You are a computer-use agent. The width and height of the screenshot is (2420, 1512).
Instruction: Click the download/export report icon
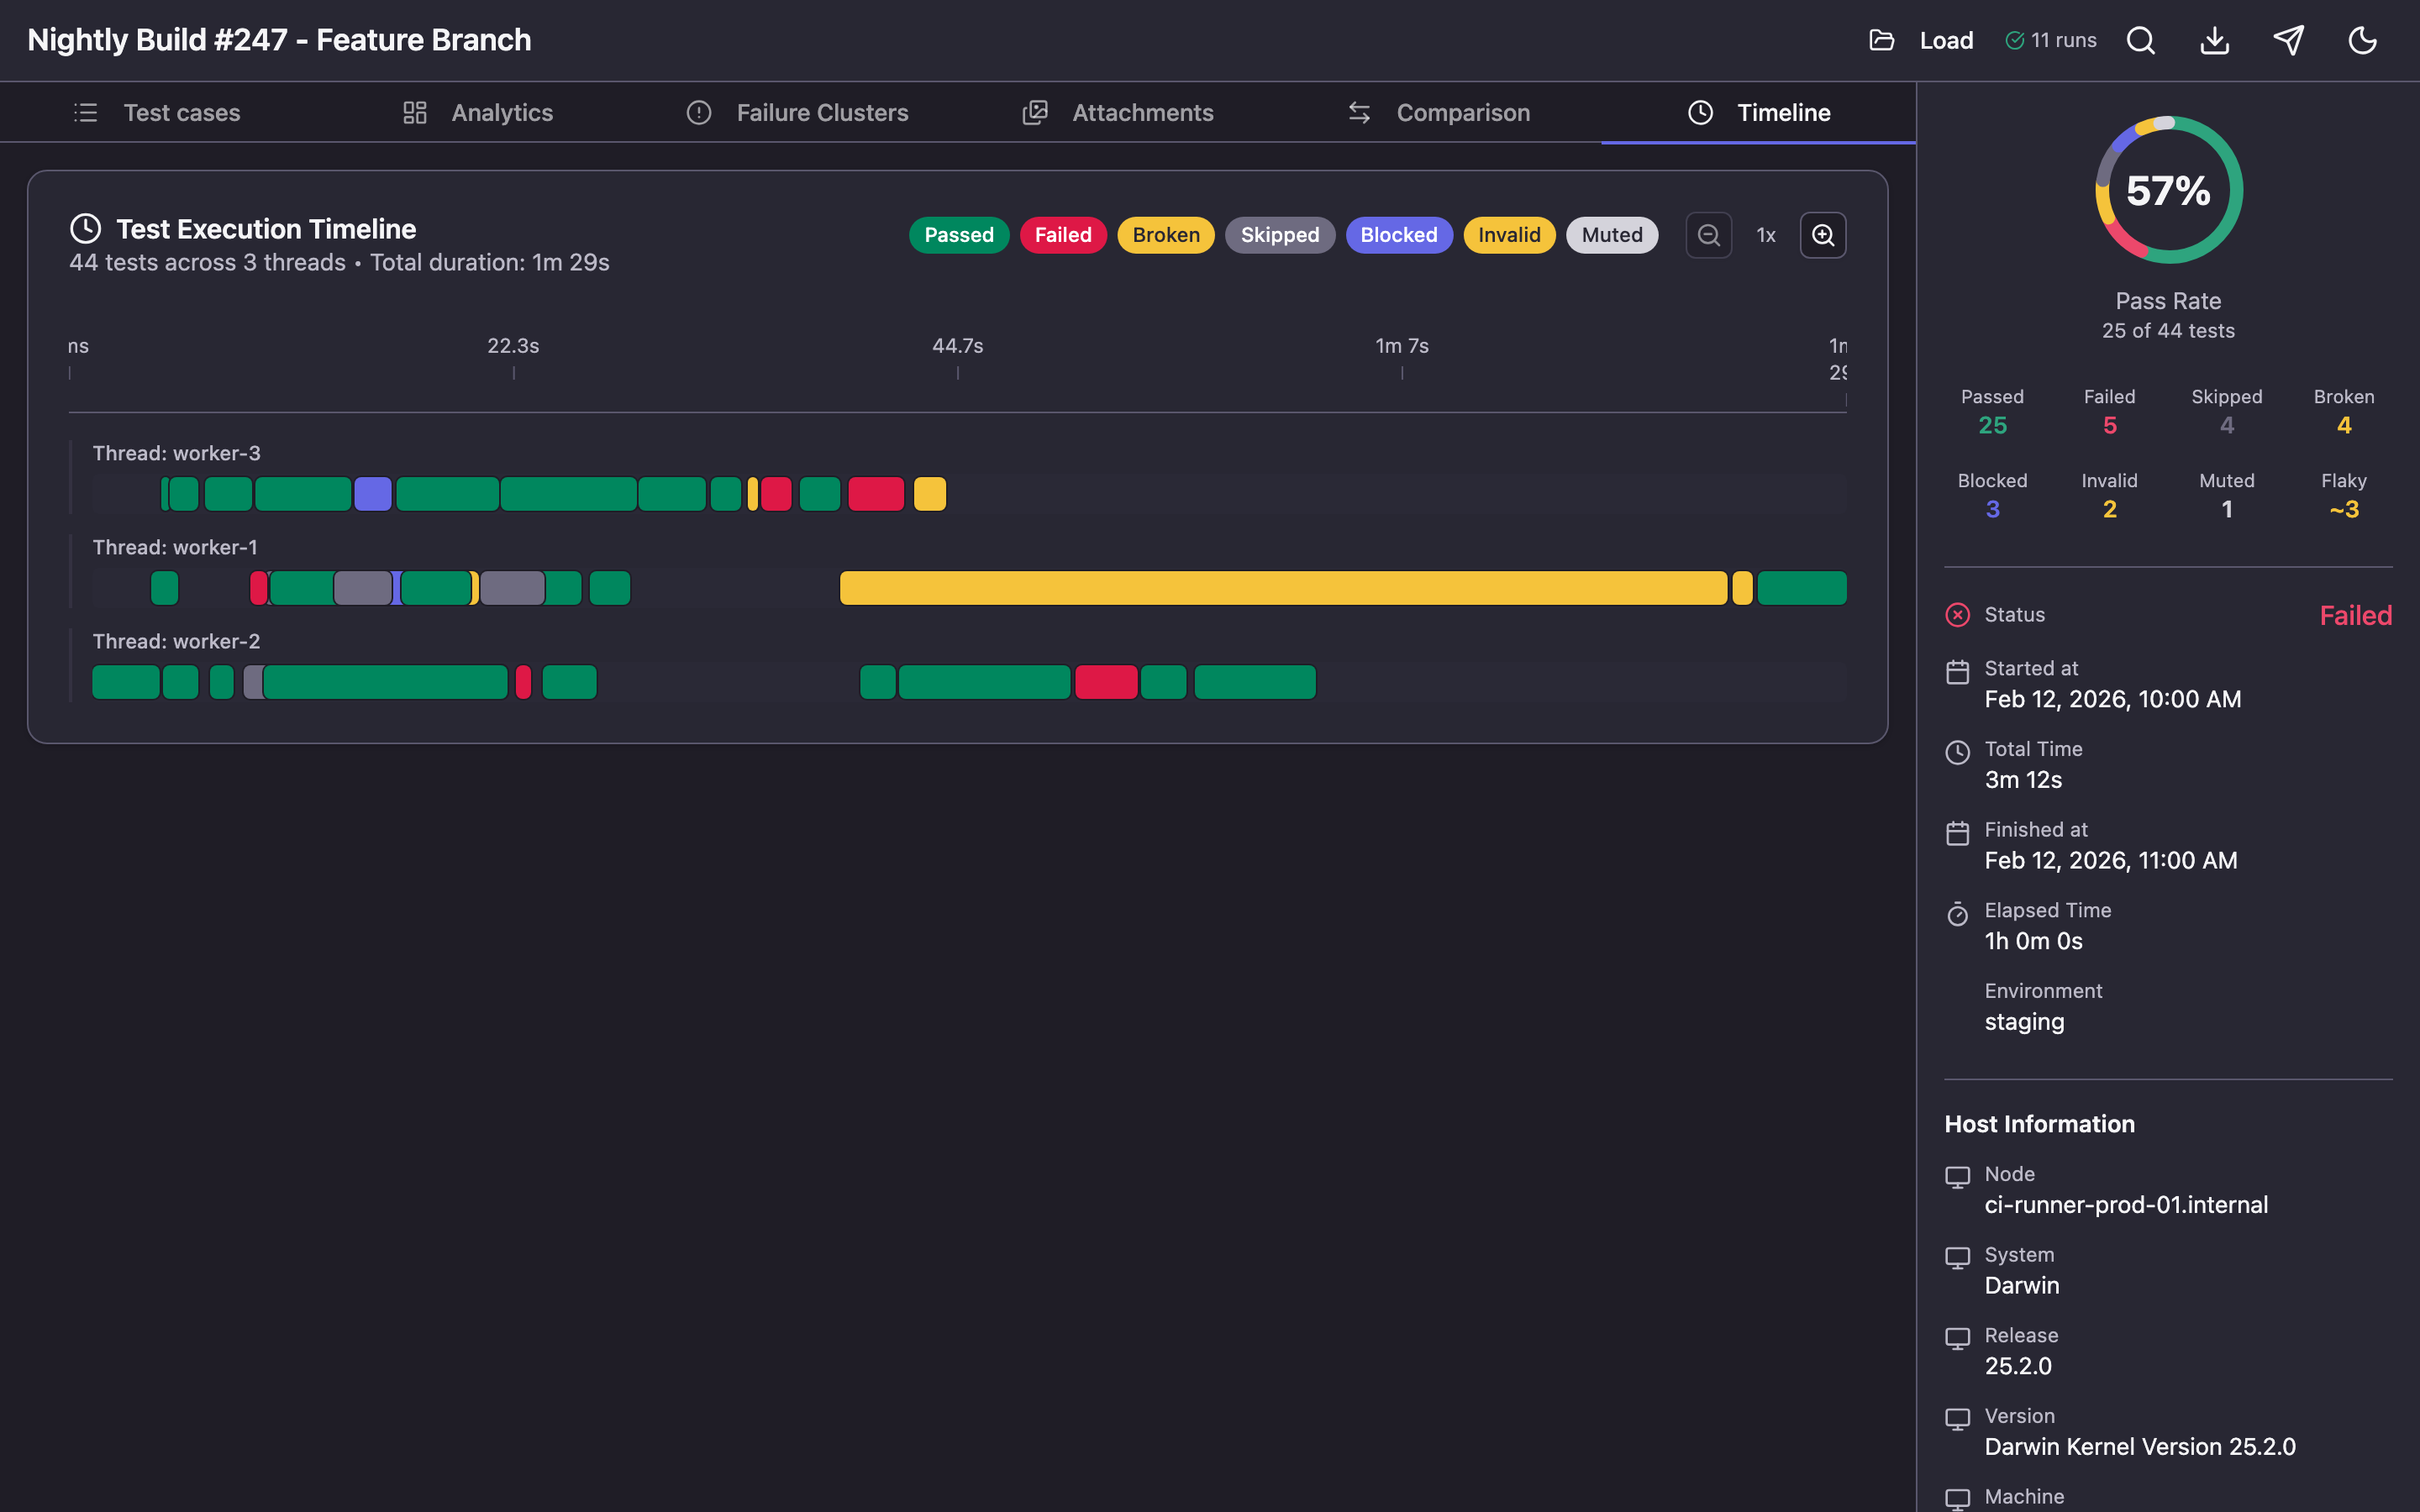(2214, 40)
